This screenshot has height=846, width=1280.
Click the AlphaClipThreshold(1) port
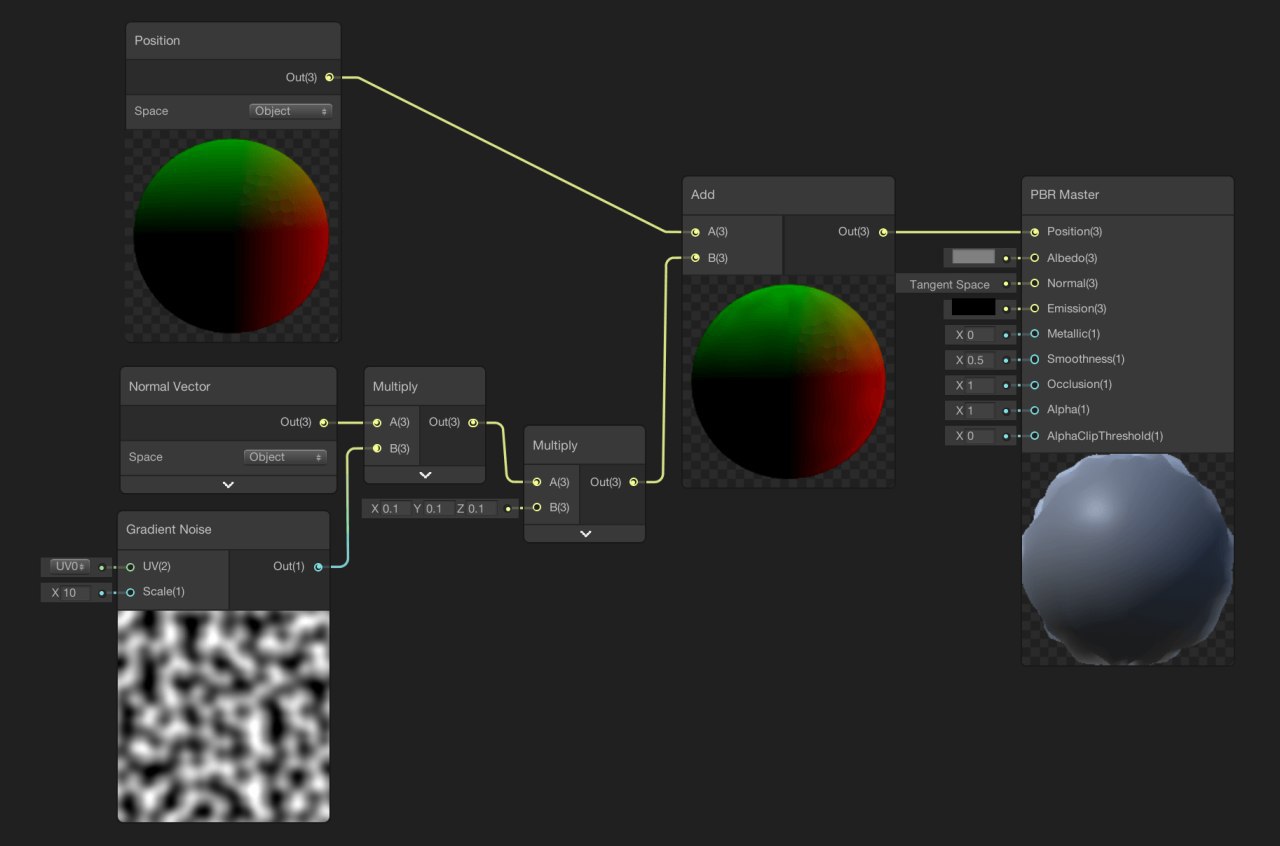[1034, 435]
